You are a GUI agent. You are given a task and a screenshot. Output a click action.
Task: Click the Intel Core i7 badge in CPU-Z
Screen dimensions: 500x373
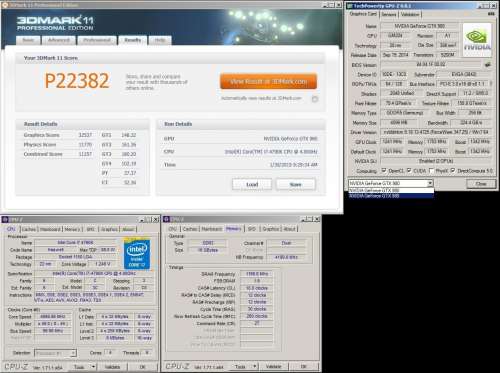[137, 254]
